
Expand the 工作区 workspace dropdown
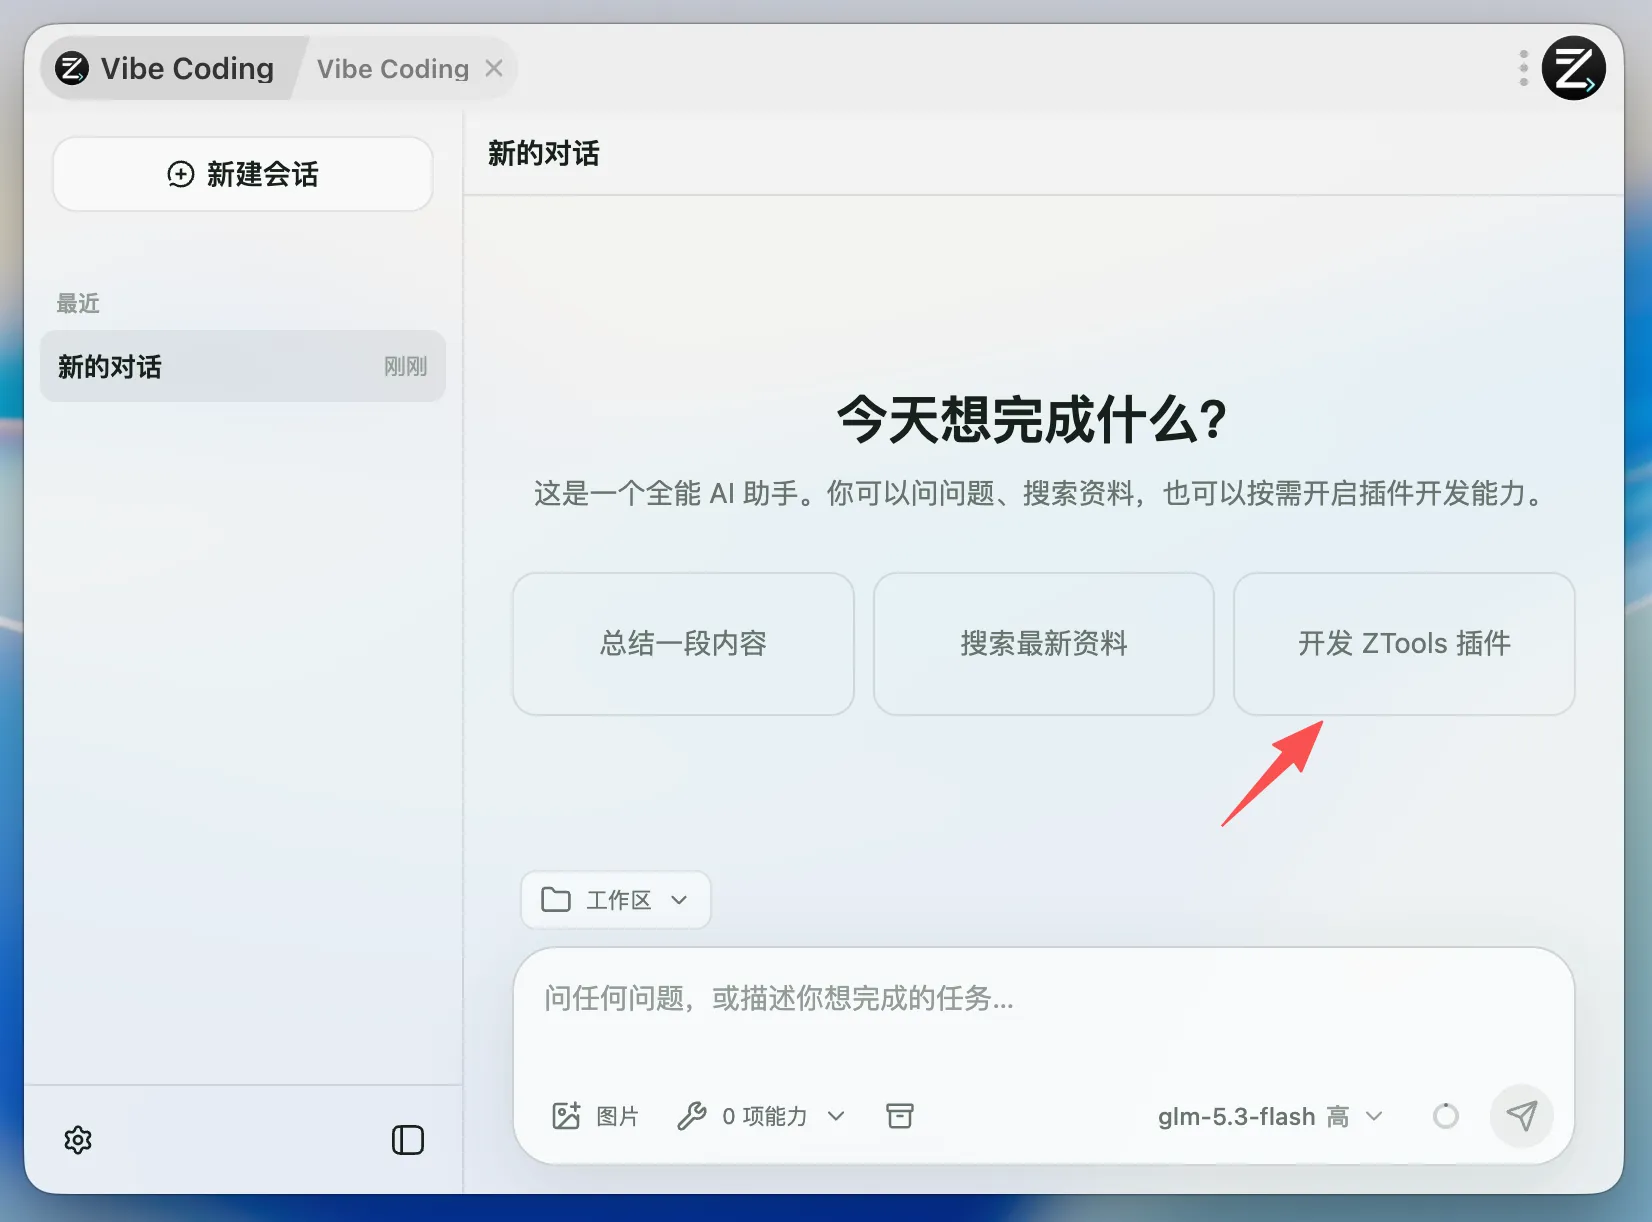pos(616,900)
